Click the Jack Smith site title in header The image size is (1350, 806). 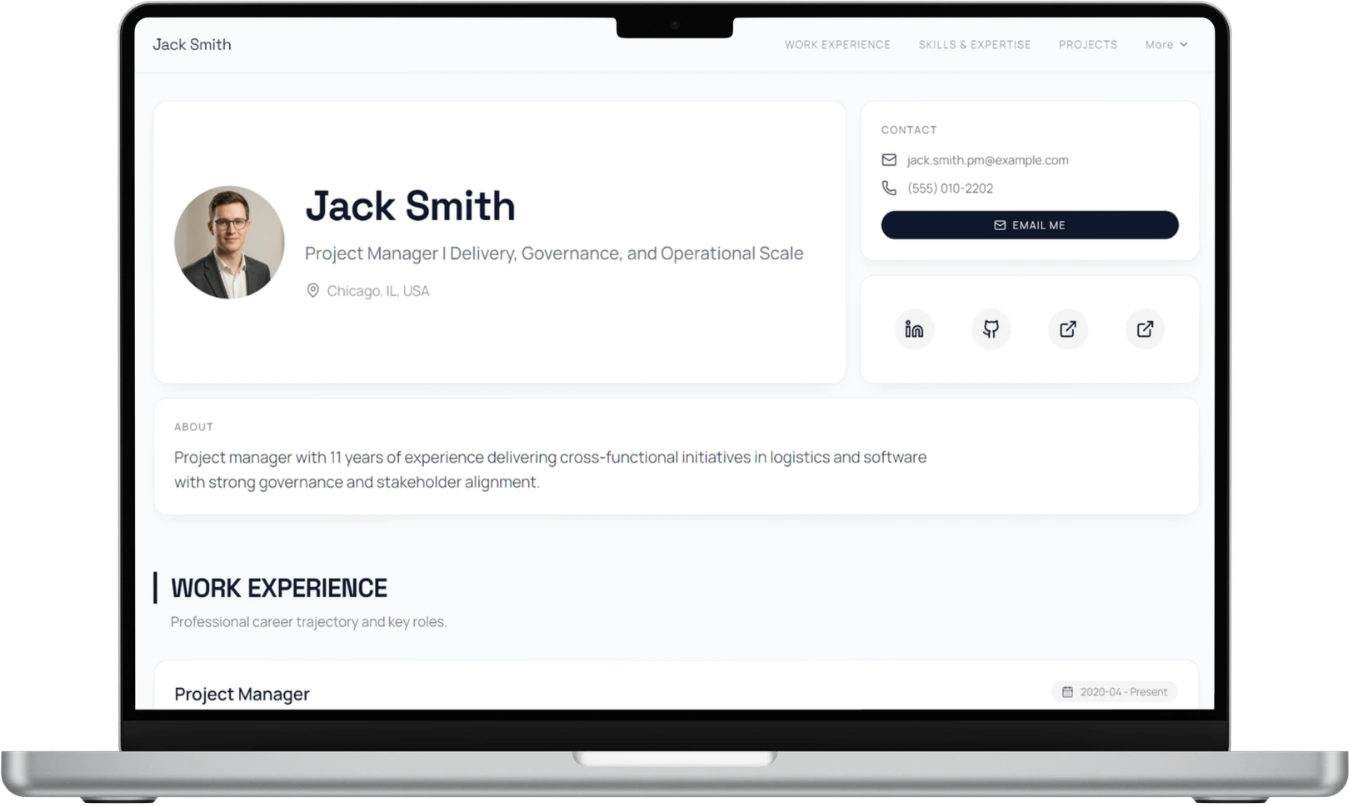click(x=192, y=44)
